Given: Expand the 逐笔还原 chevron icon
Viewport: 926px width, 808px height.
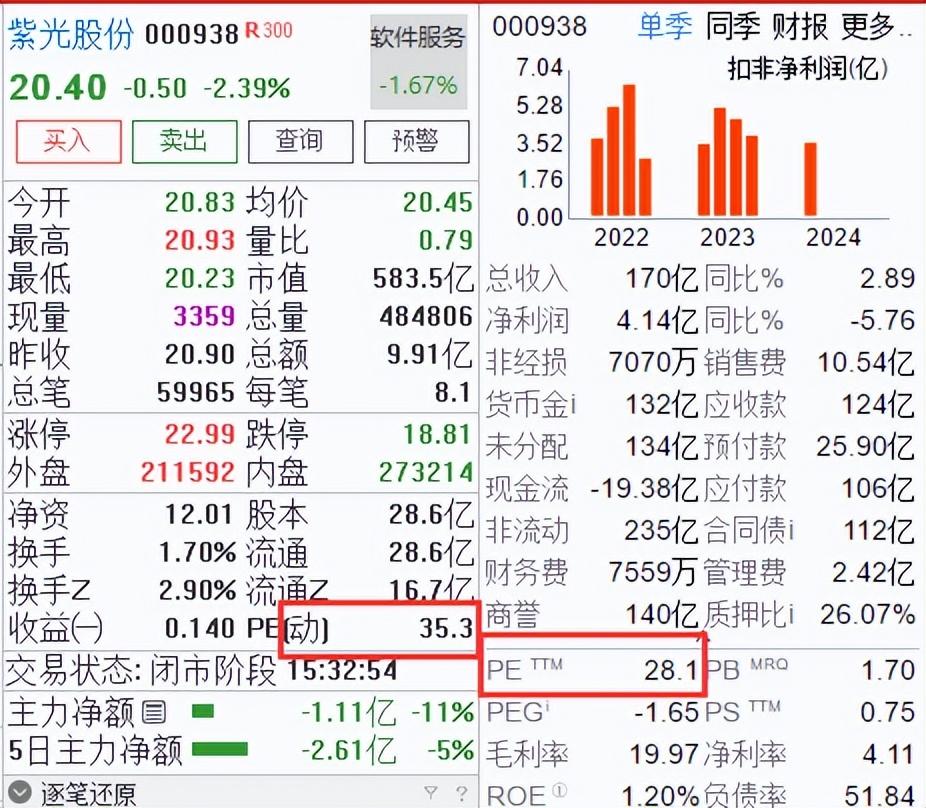Looking at the screenshot, I should (x=20, y=793).
